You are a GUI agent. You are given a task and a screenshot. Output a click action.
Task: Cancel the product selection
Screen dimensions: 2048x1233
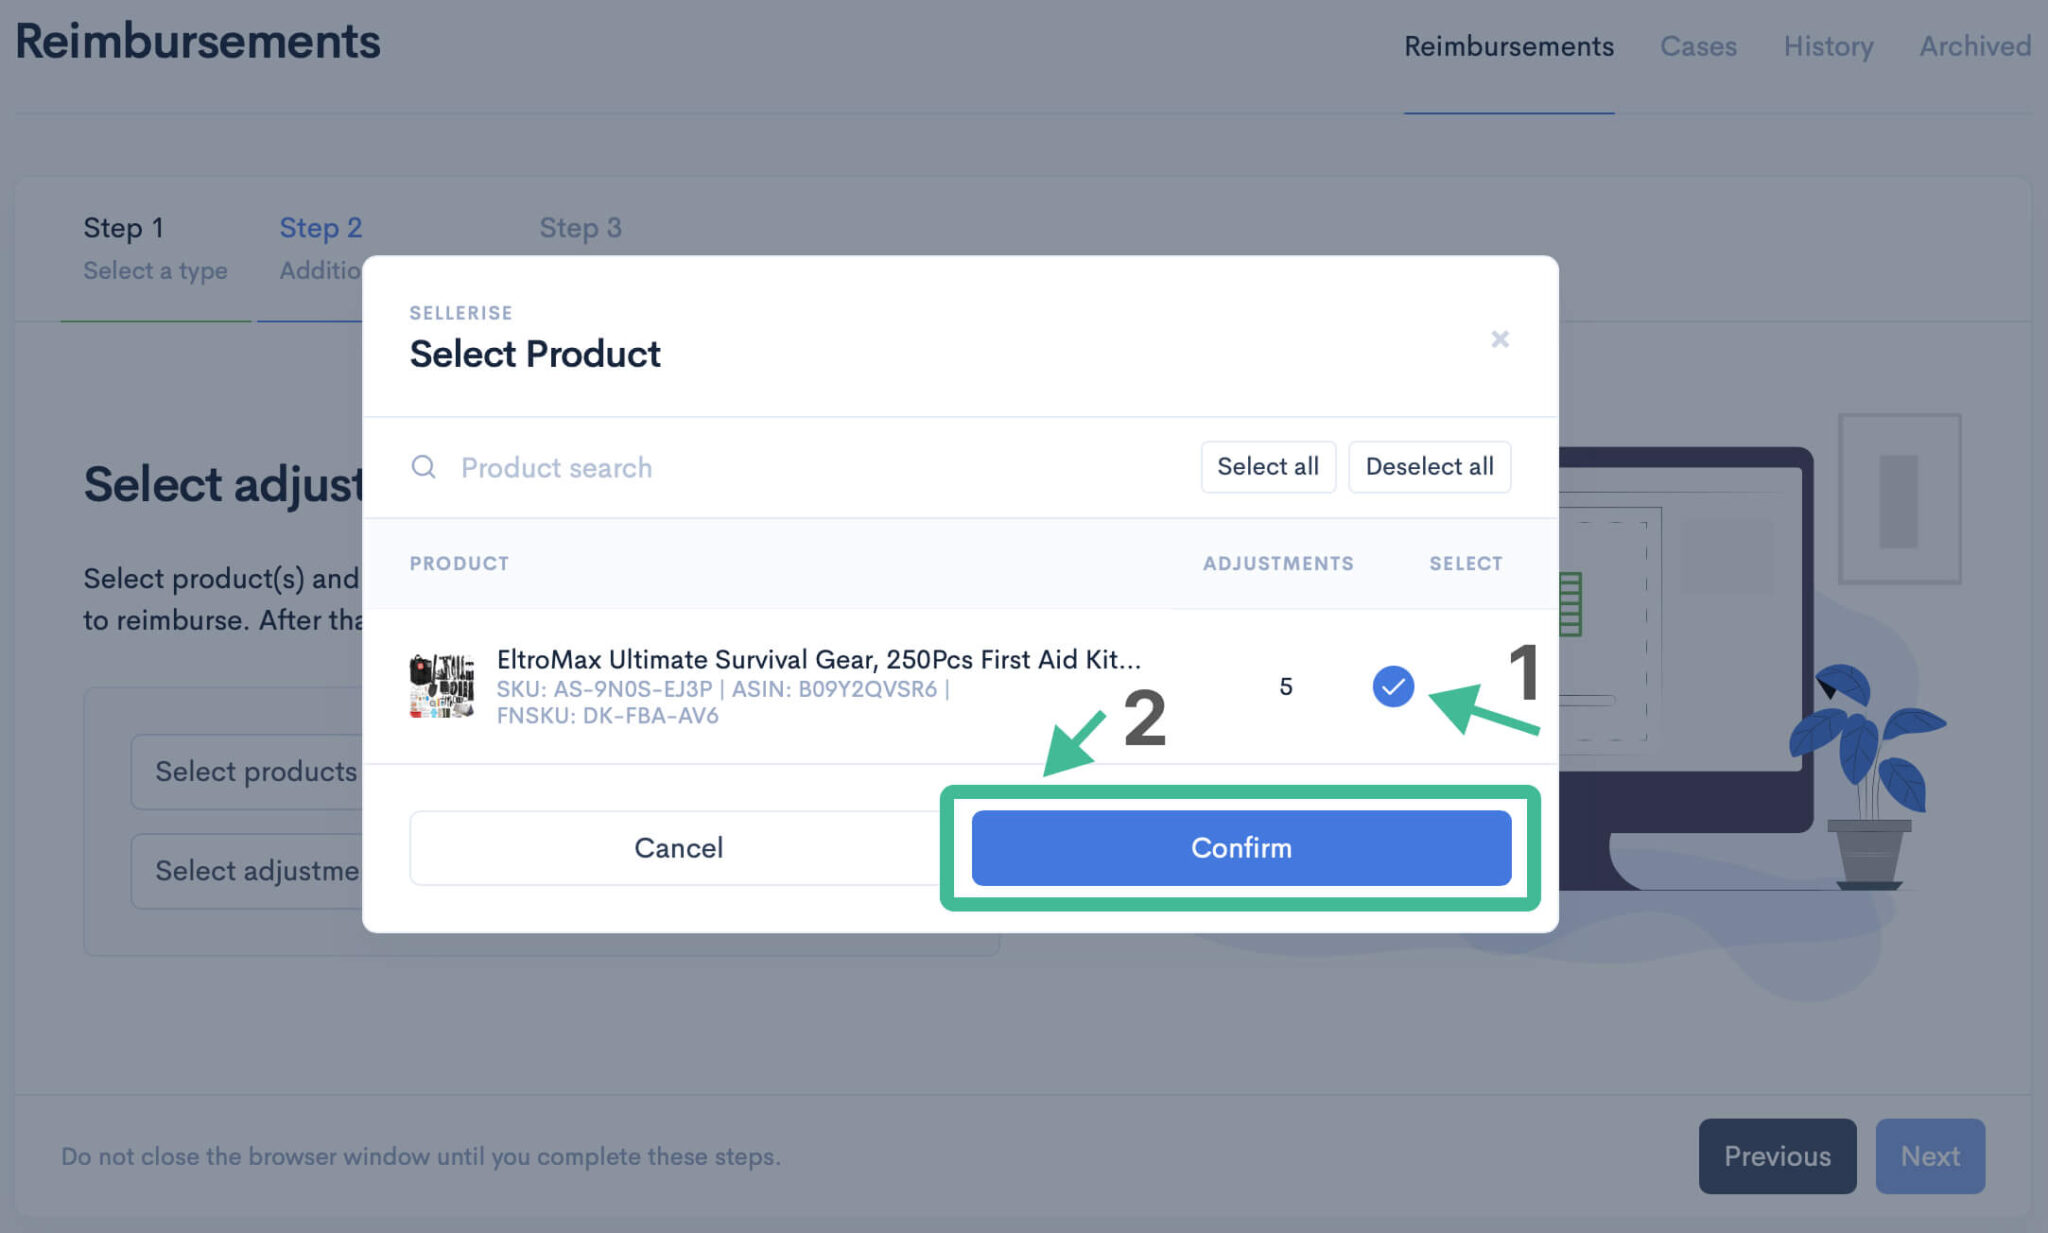tap(678, 847)
